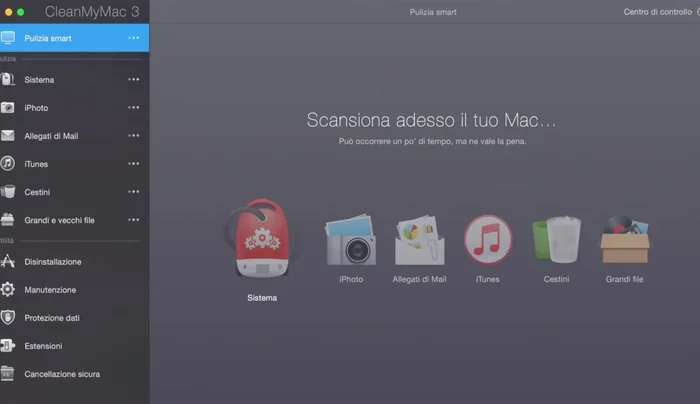Open options dots for iTunes row

133,164
